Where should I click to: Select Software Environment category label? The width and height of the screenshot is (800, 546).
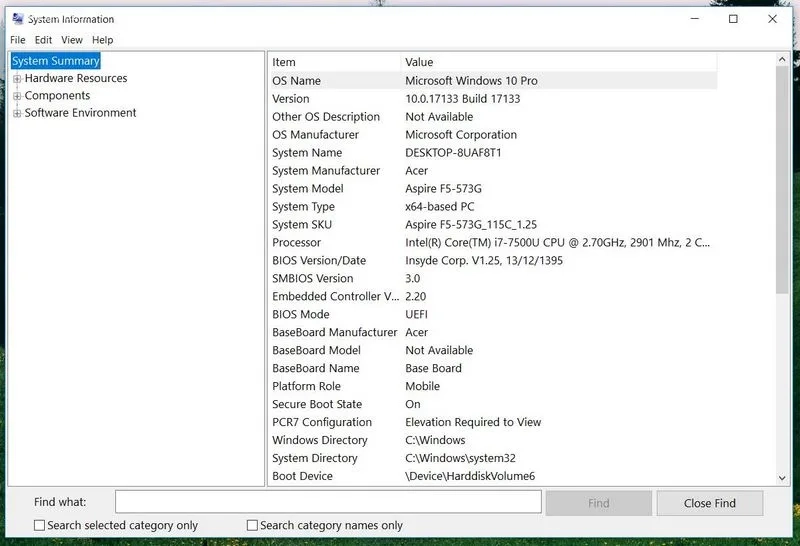click(x=80, y=113)
